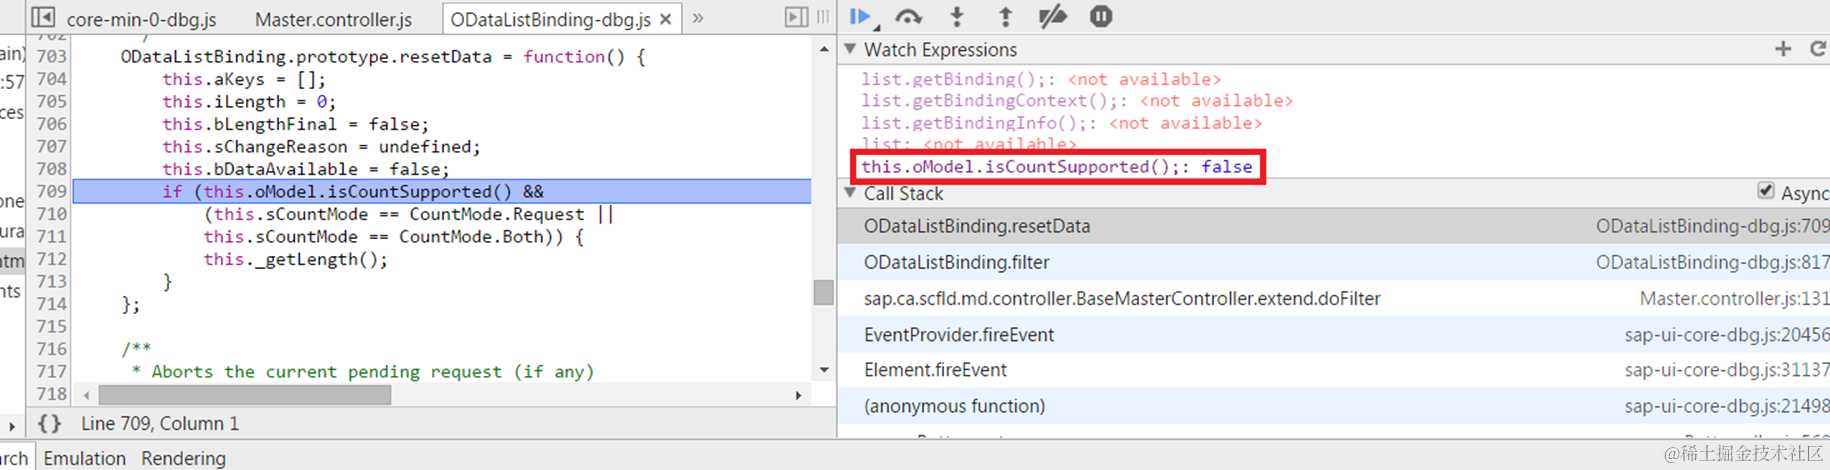Click the list.getBinding() watch expression
Viewport: 1830px width, 470px height.
(x=1041, y=79)
